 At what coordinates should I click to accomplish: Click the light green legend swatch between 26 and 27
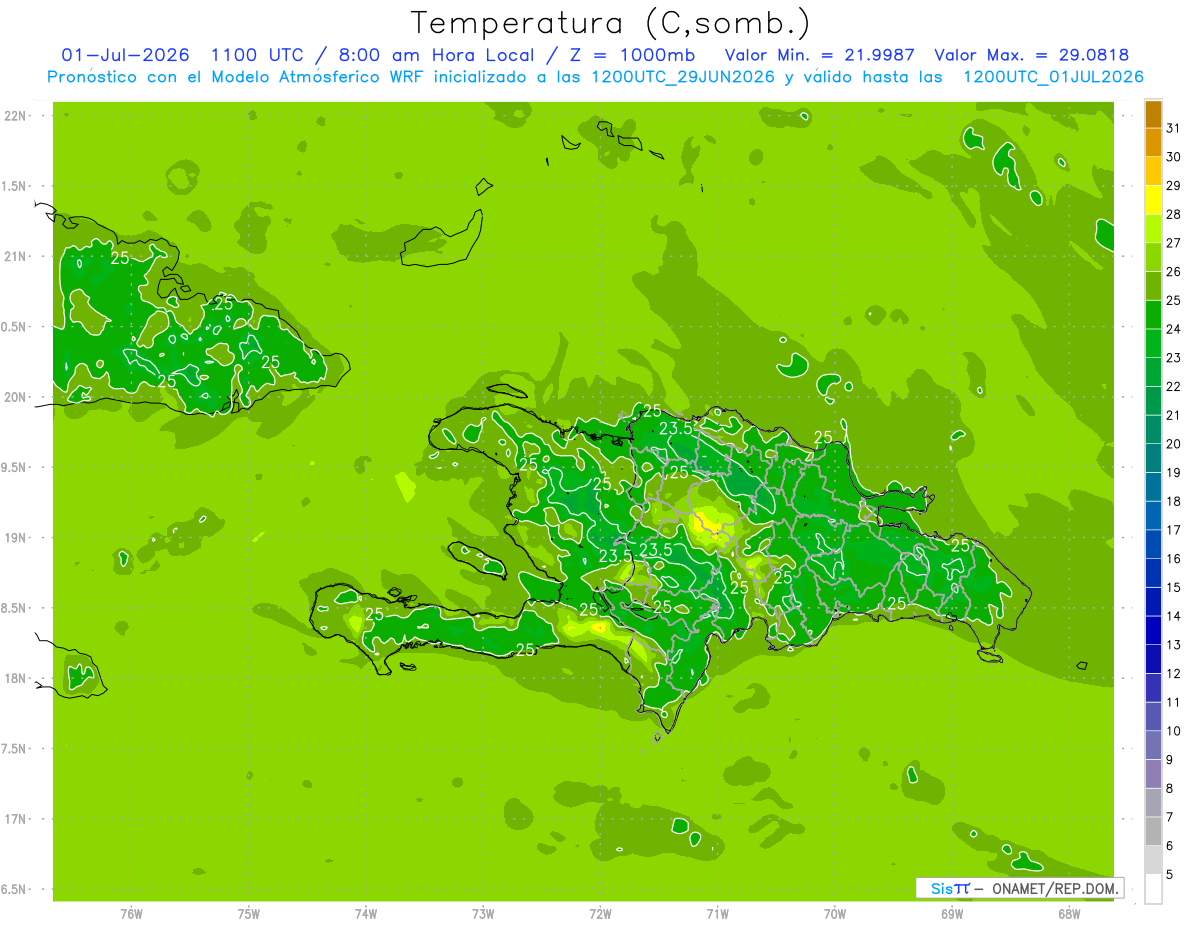1153,257
